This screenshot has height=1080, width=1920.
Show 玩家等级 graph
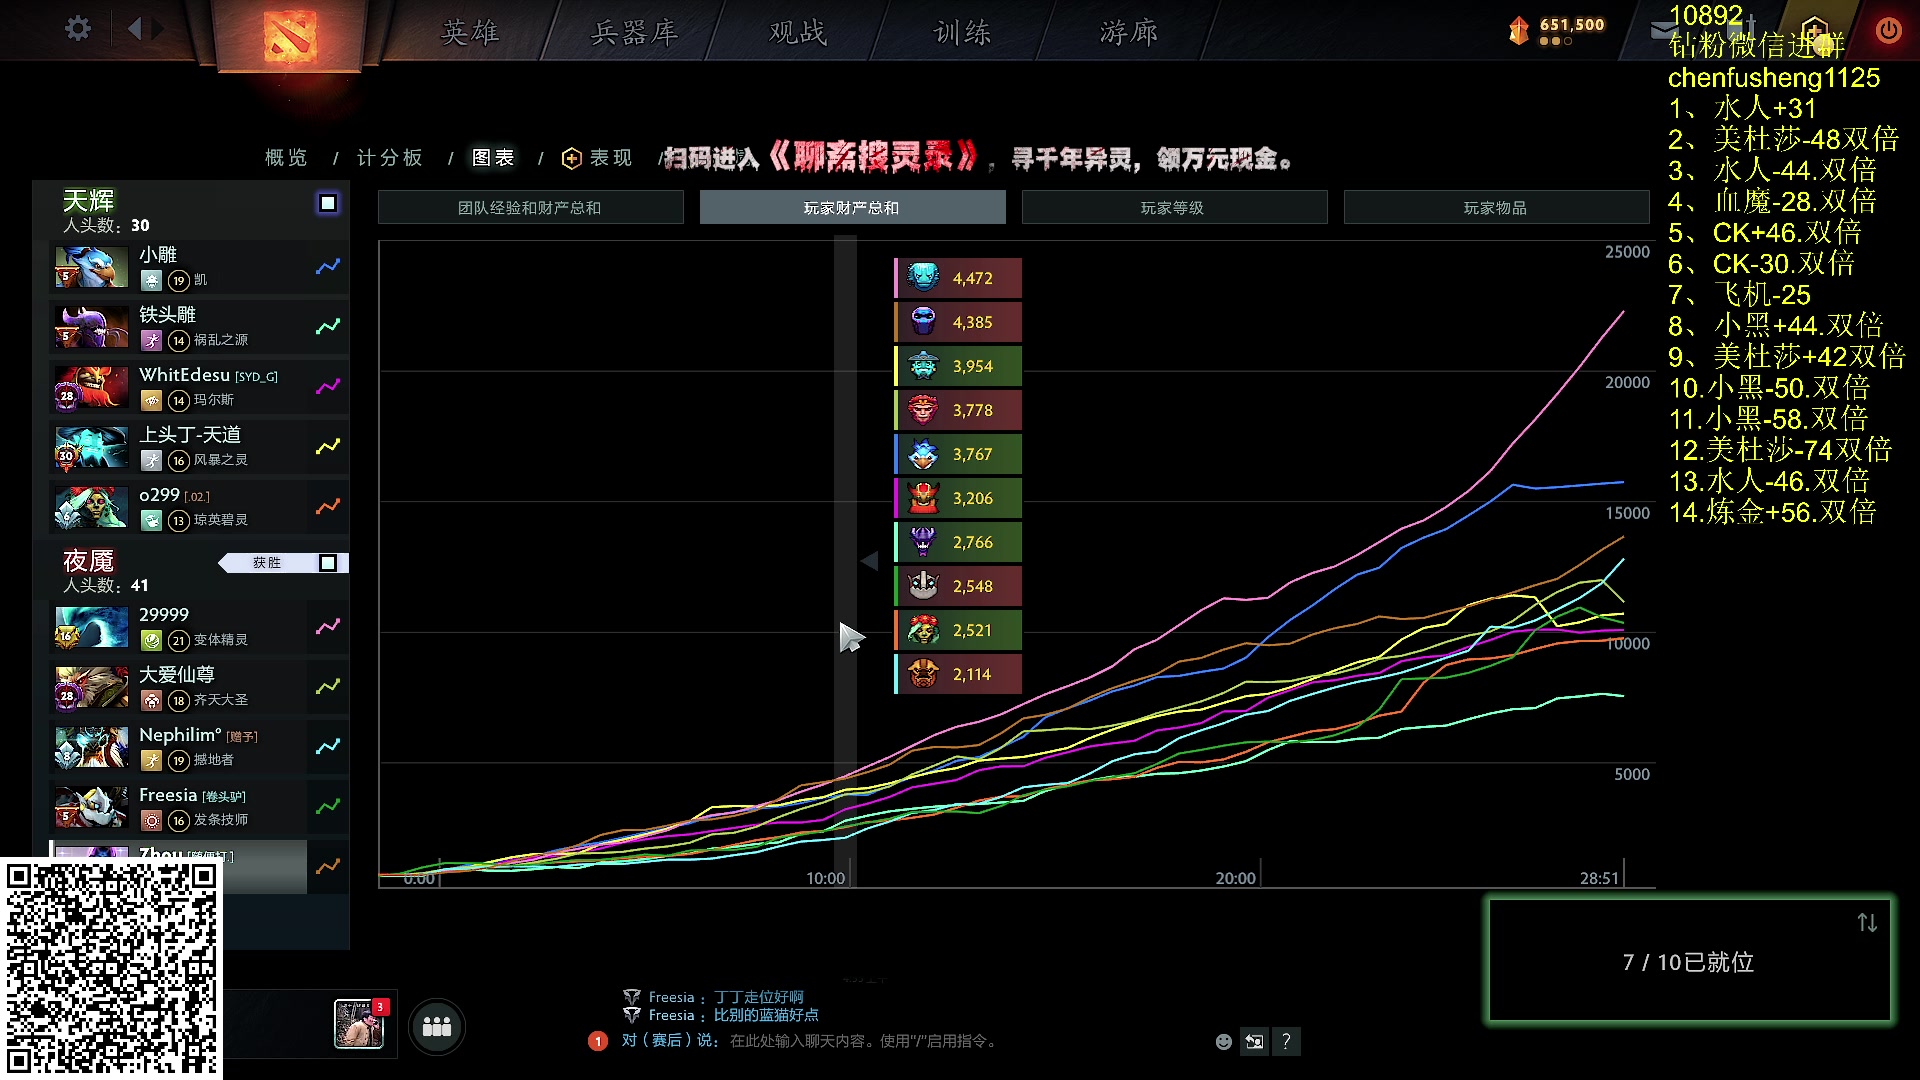[x=1174, y=207]
